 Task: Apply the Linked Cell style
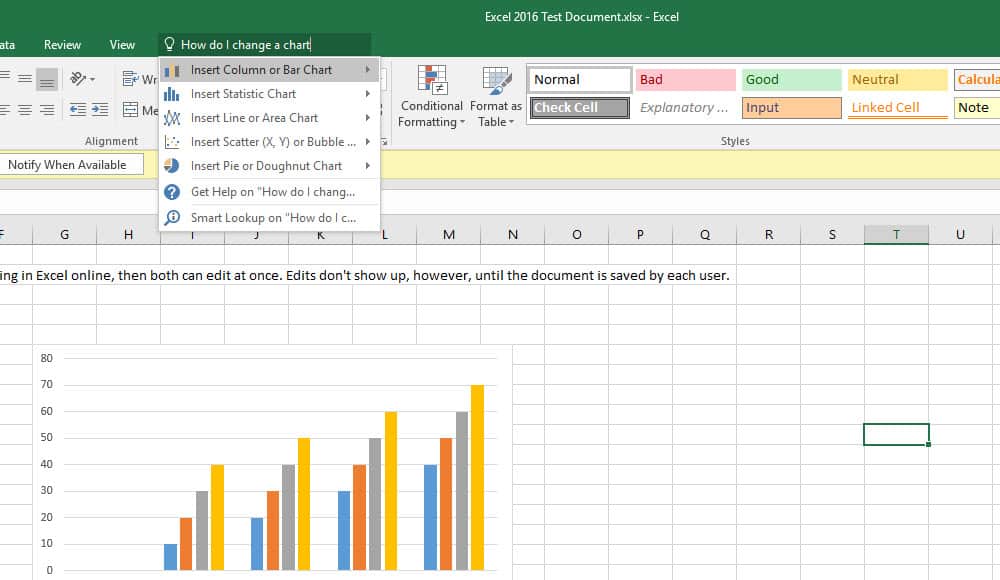click(897, 108)
